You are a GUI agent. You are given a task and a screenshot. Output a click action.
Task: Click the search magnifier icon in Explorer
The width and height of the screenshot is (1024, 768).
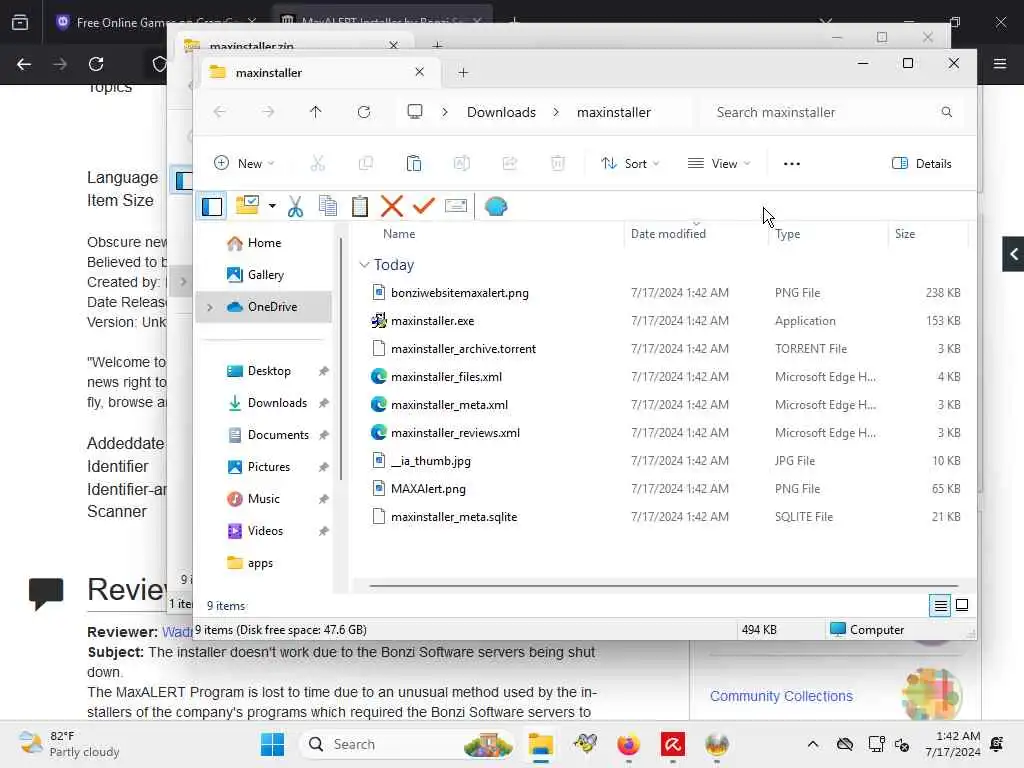click(947, 112)
